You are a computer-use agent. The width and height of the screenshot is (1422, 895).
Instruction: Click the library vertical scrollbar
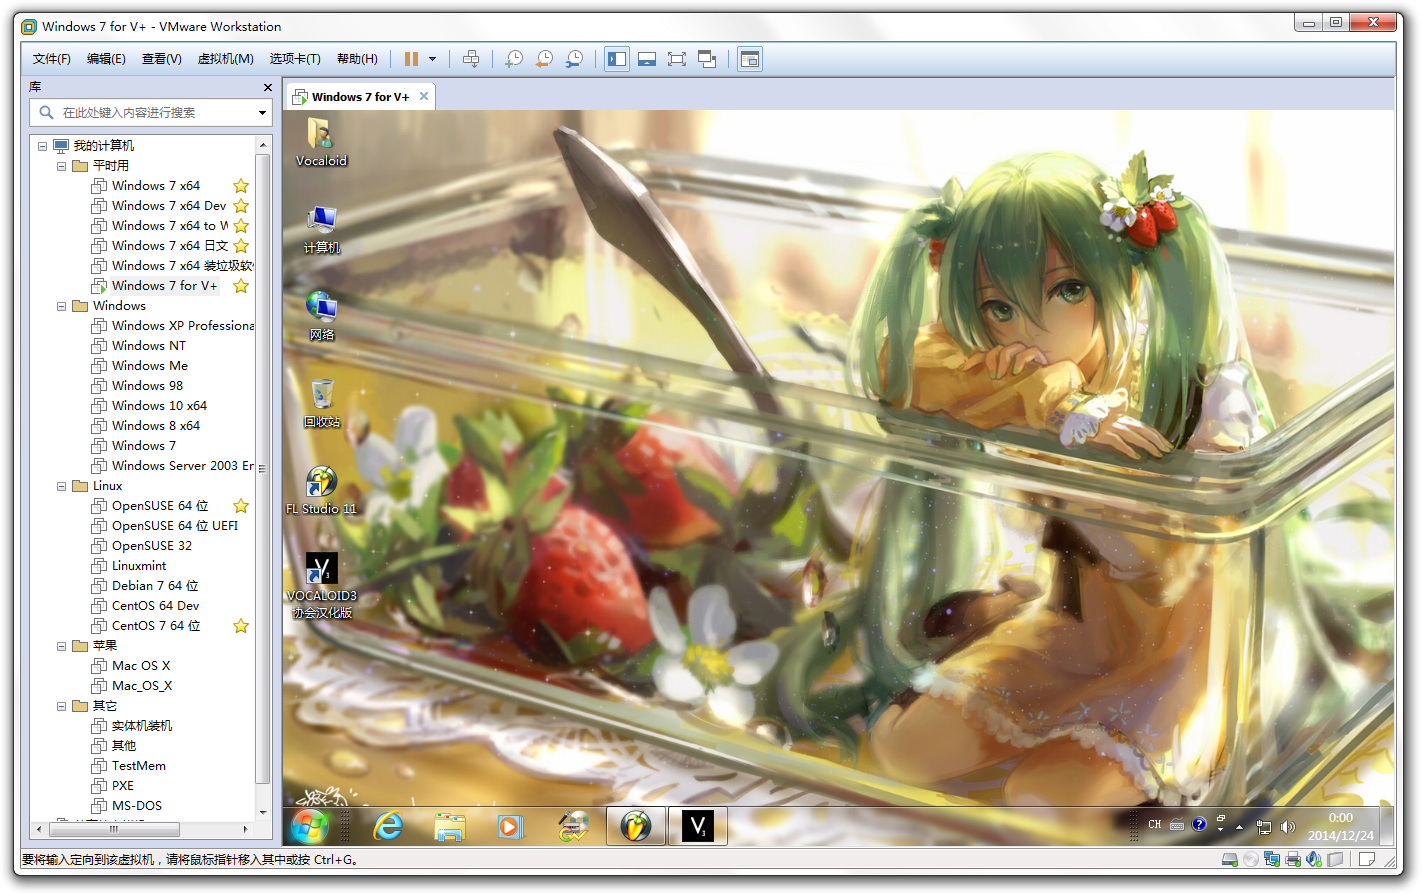[x=263, y=467]
